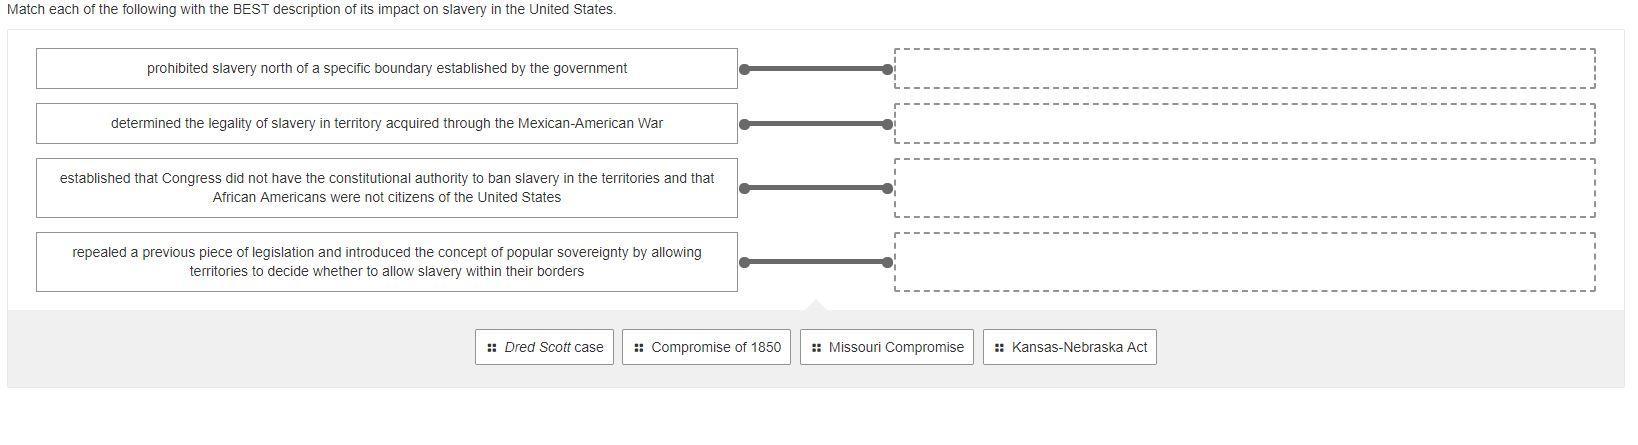This screenshot has height=445, width=1638.
Task: Click the description about Congress's constitutional authority
Action: (x=387, y=188)
